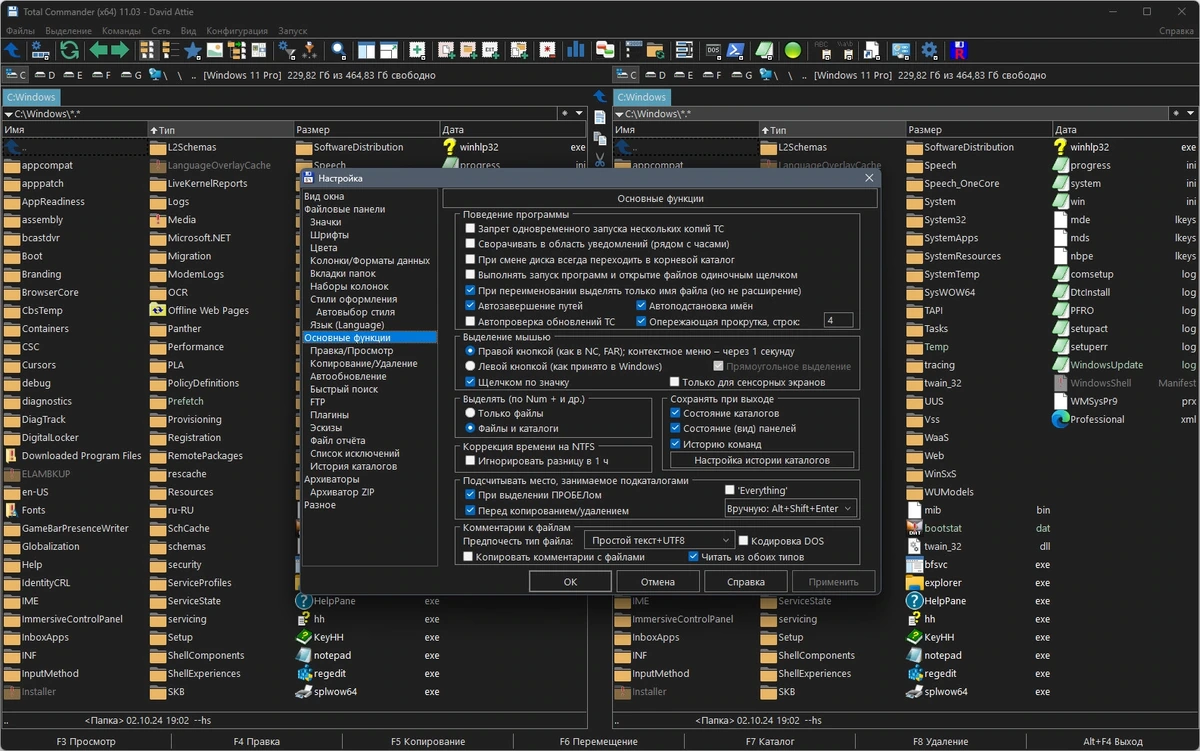The width and height of the screenshot is (1200, 751).
Task: Enable 'Сворачивать в область уведомлений' checkbox
Action: (471, 244)
